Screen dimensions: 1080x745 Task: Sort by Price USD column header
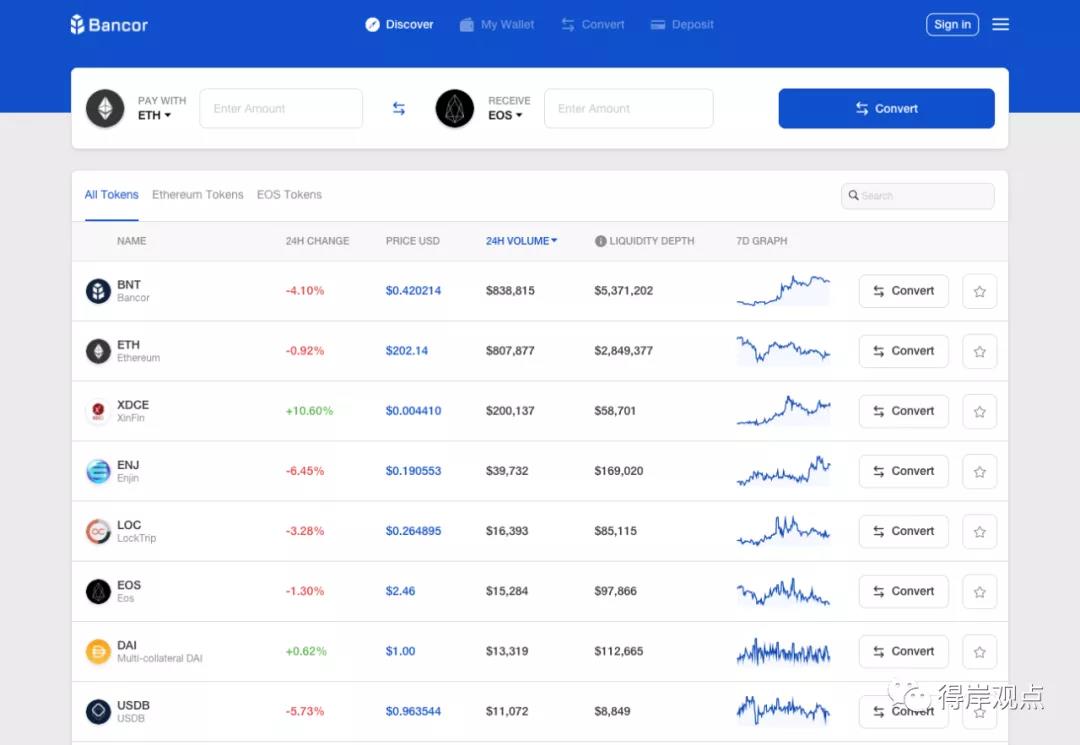click(413, 241)
